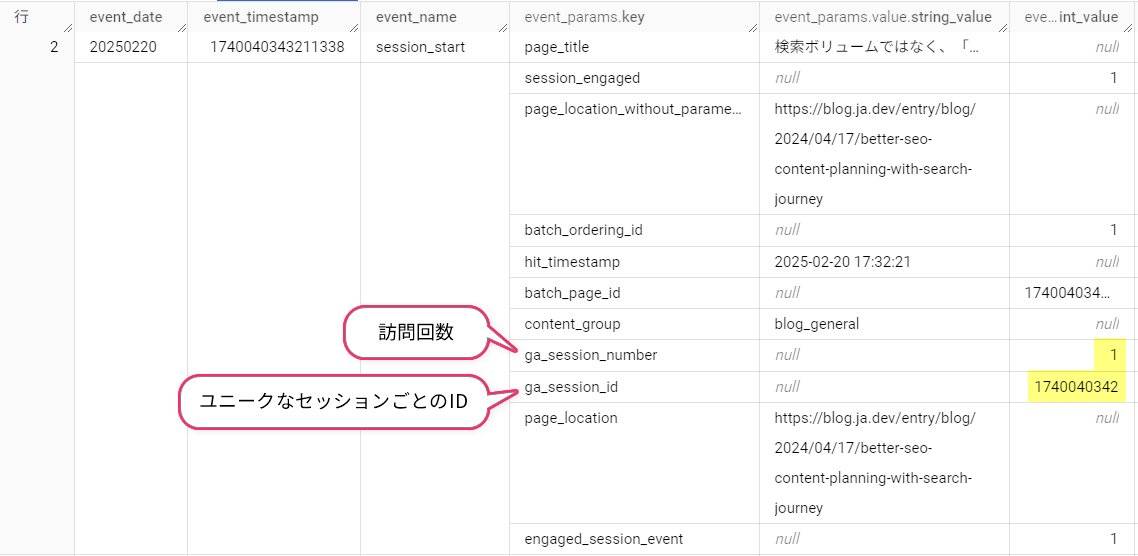Click the URL value of page_location_without_parame… row
This screenshot has width=1138, height=556.
click(x=875, y=153)
